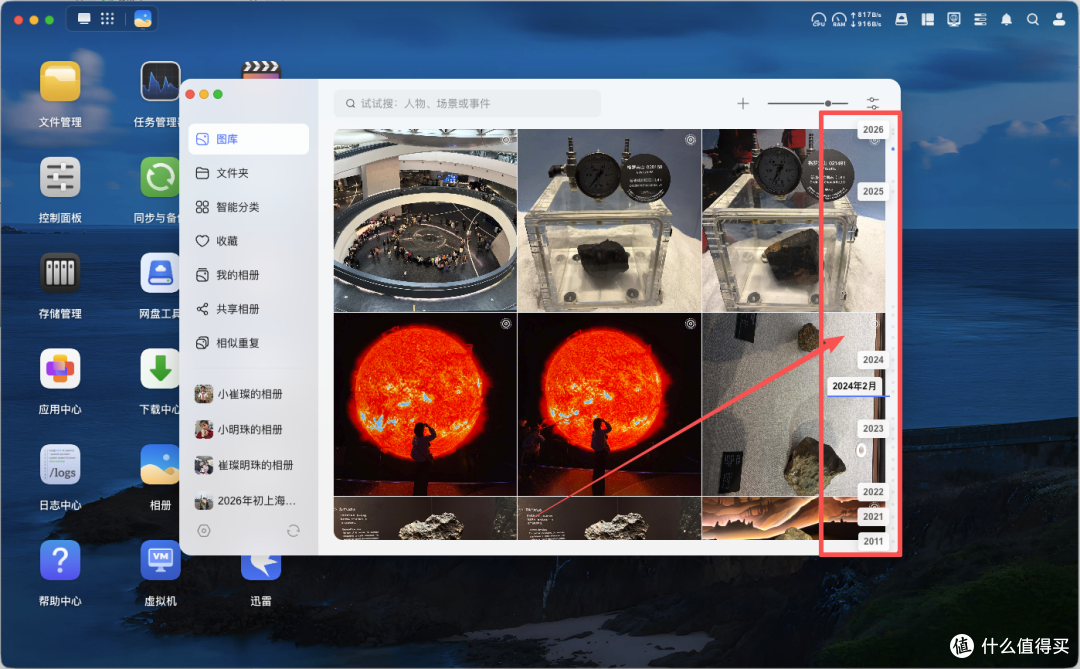Click the photo search field 试试搜

click(467, 103)
